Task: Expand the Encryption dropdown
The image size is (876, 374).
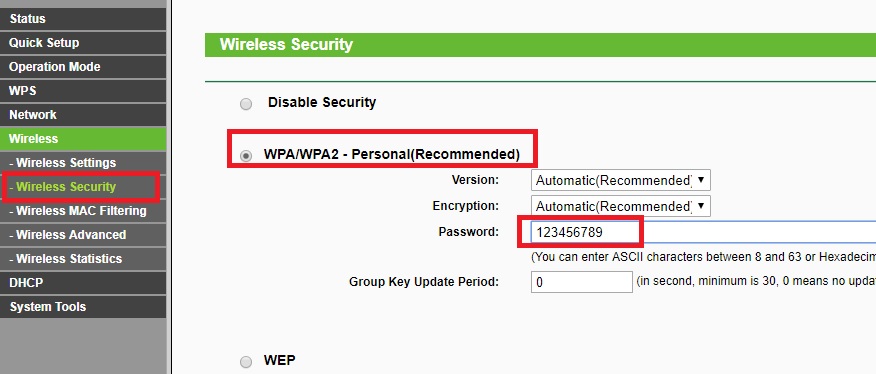Action: (621, 206)
